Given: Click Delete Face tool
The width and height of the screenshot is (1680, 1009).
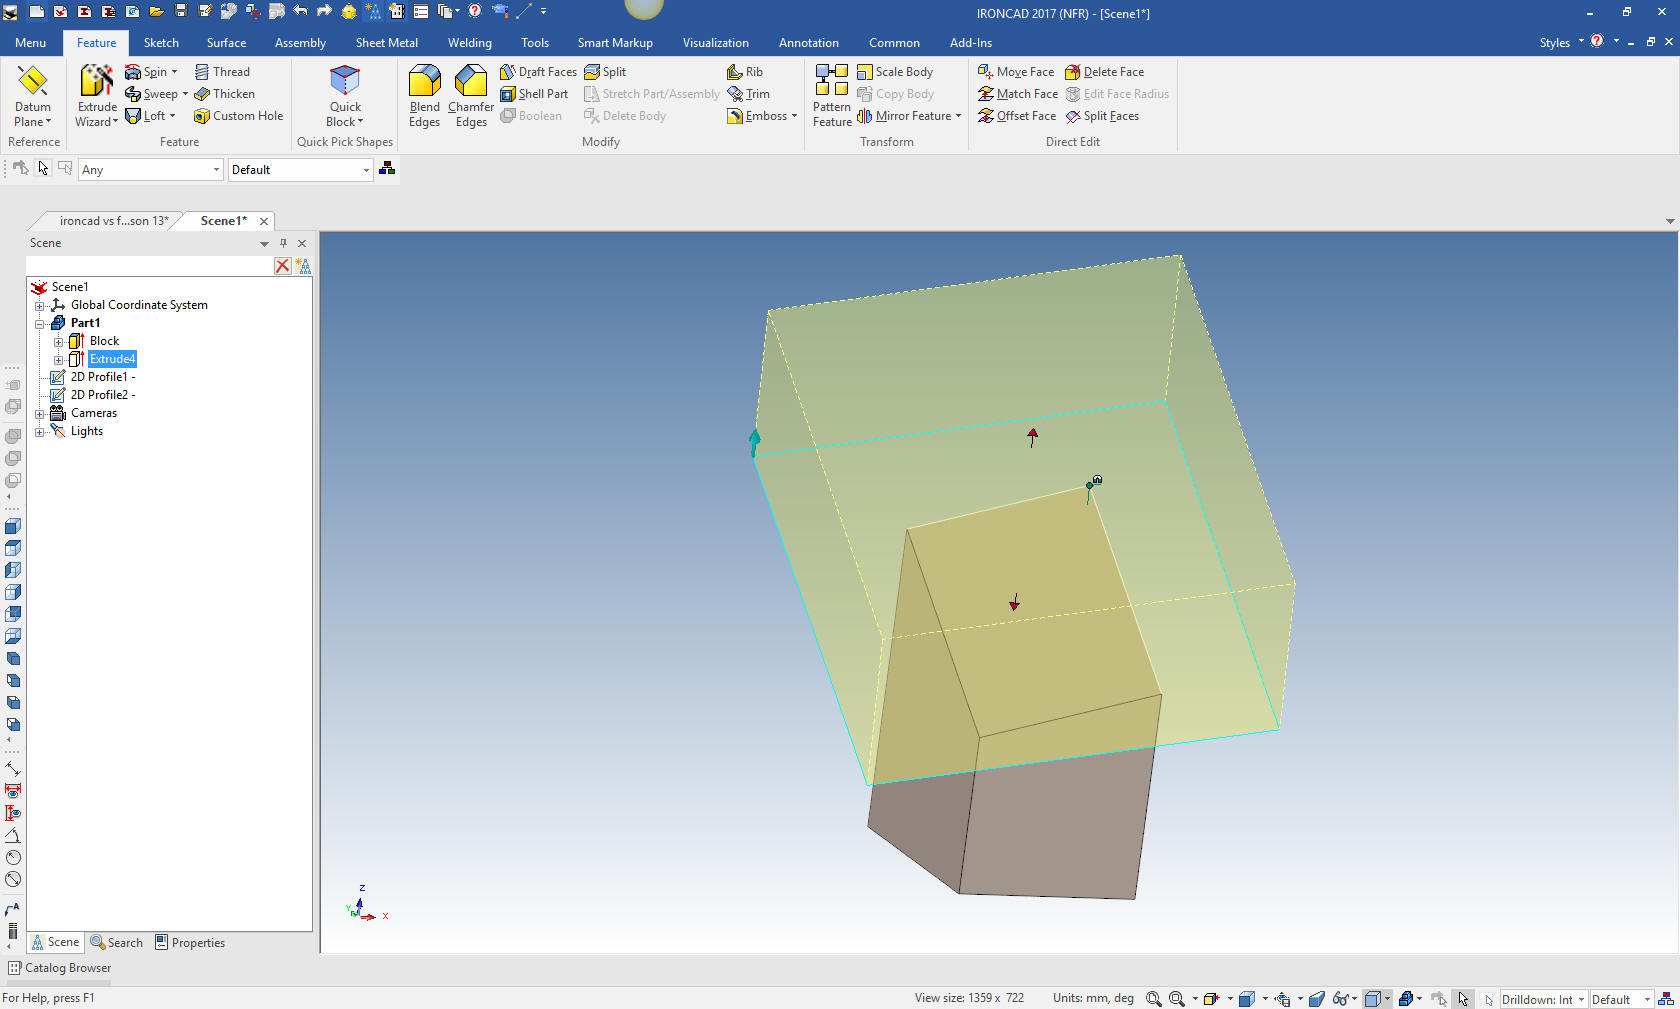Looking at the screenshot, I should [x=1105, y=72].
